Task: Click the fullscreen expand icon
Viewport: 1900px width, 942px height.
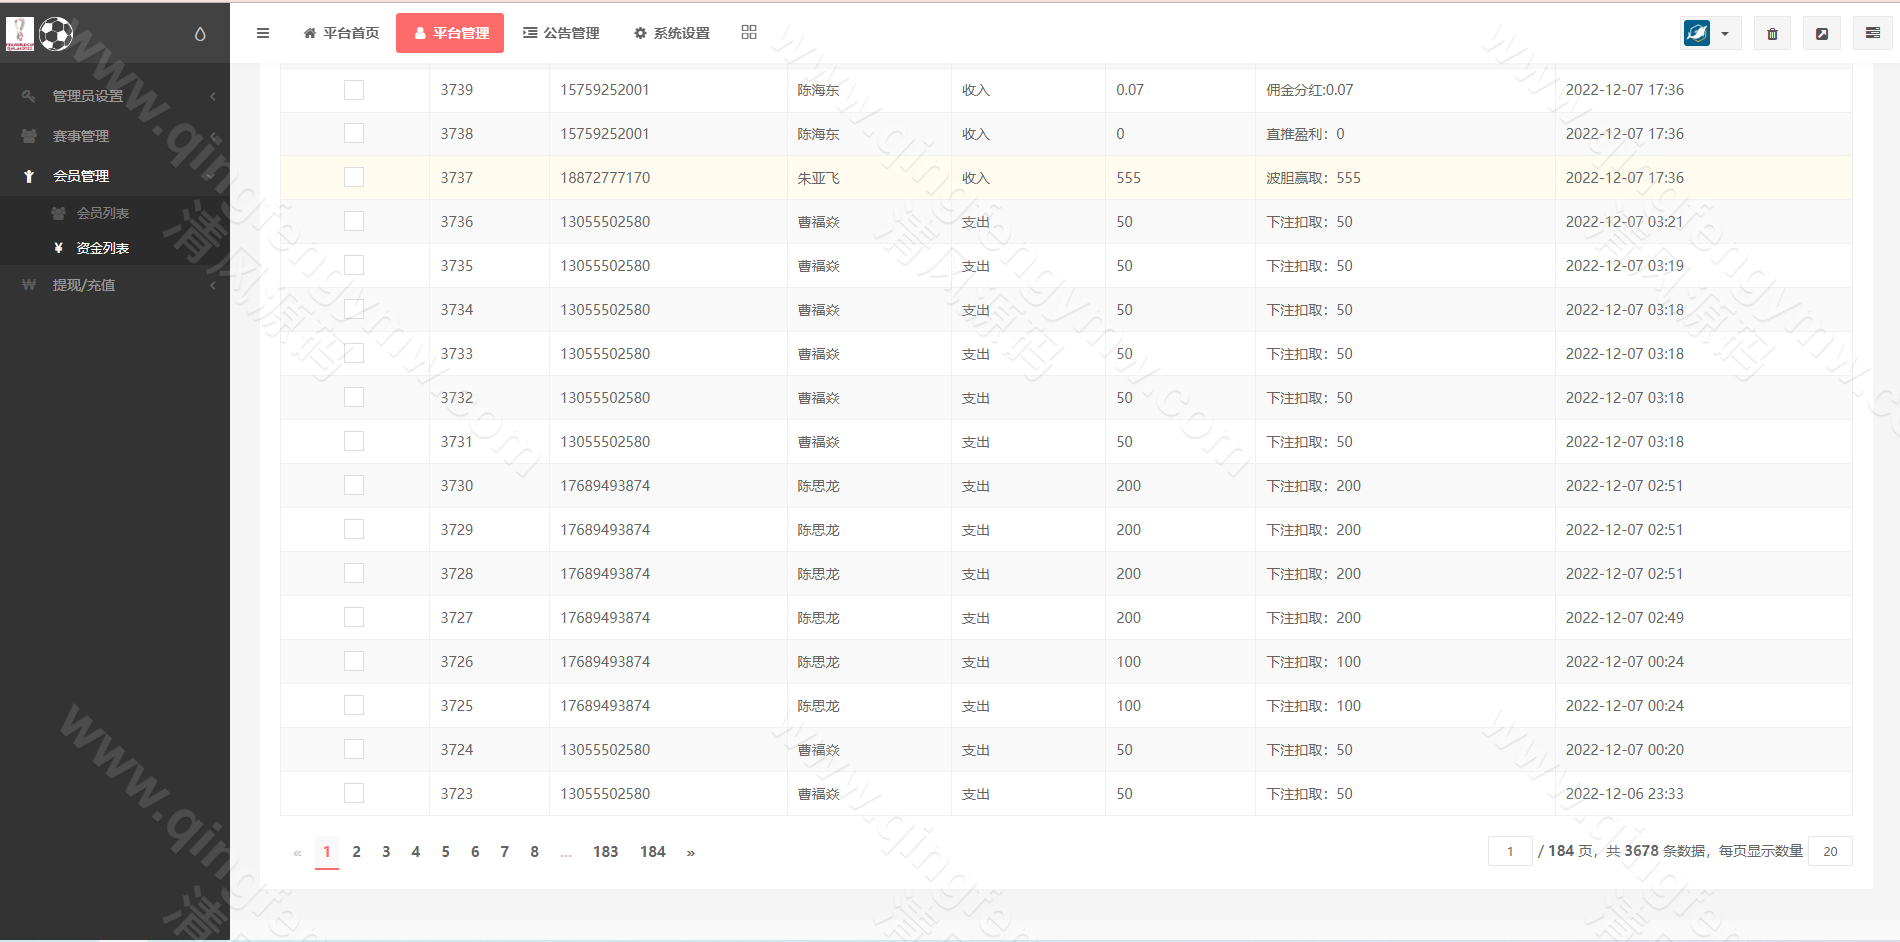Action: (1822, 33)
